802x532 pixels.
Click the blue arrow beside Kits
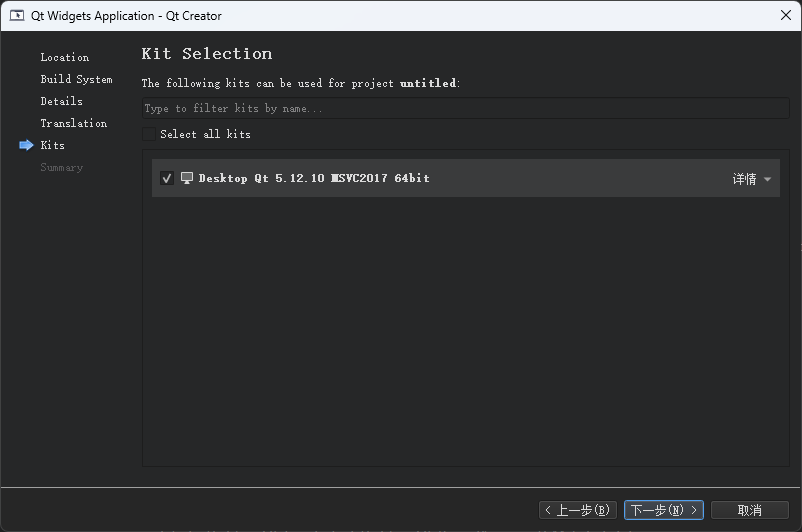point(26,145)
